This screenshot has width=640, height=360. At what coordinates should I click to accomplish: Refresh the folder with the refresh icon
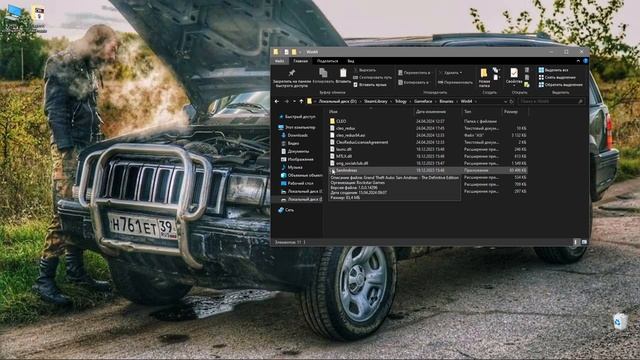pos(512,101)
